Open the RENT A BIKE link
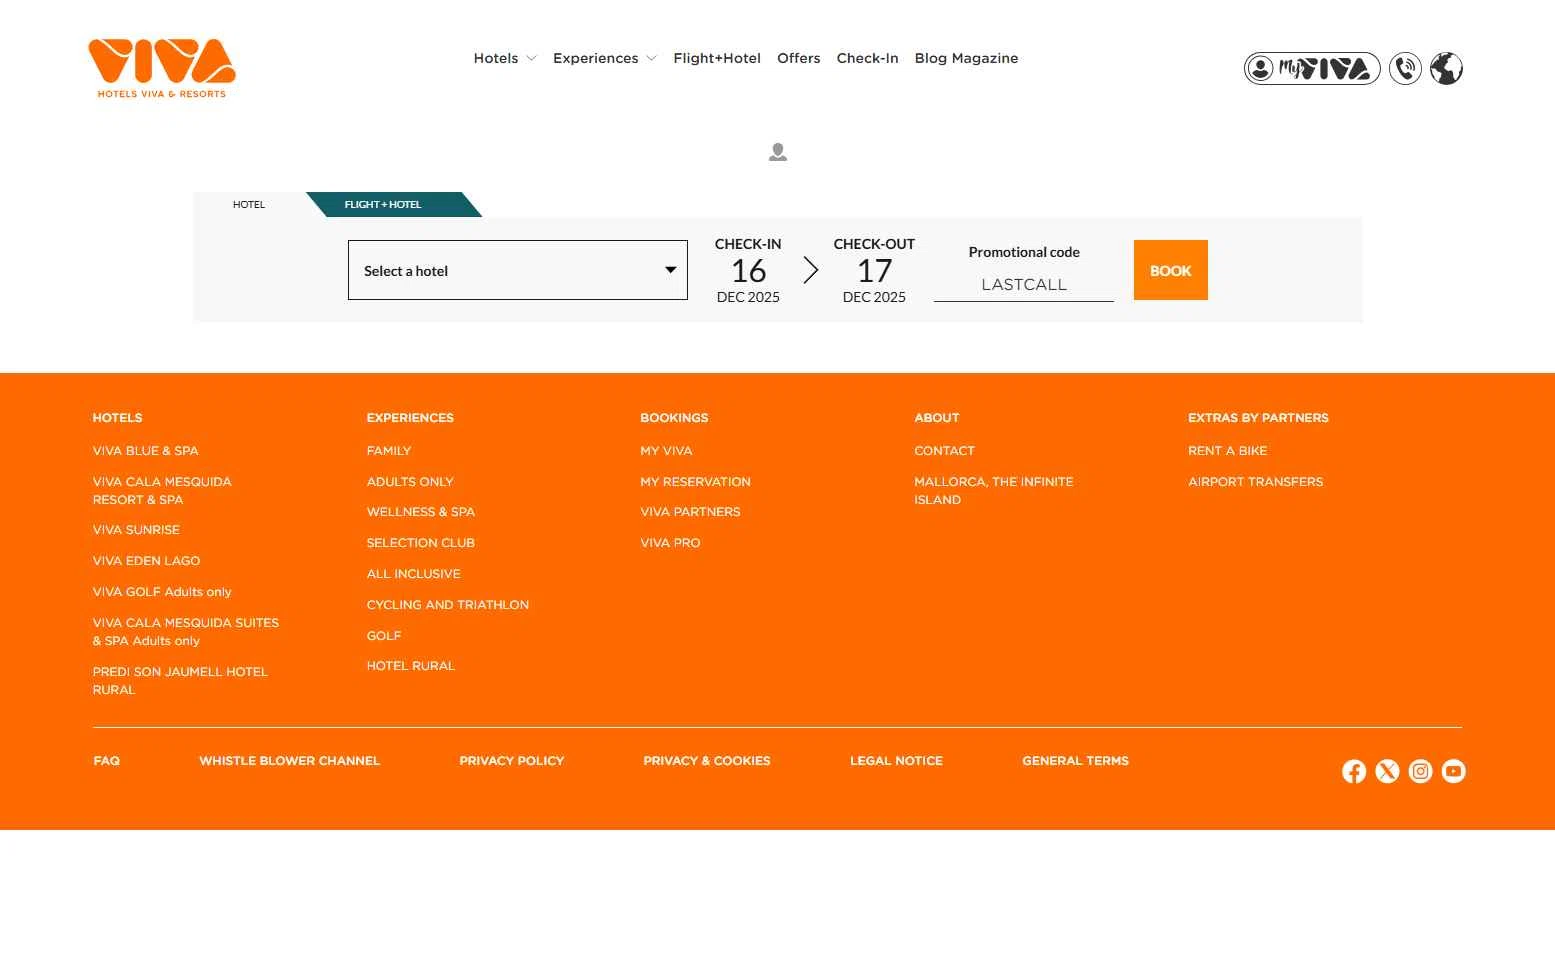The image size is (1555, 959). pyautogui.click(x=1228, y=451)
